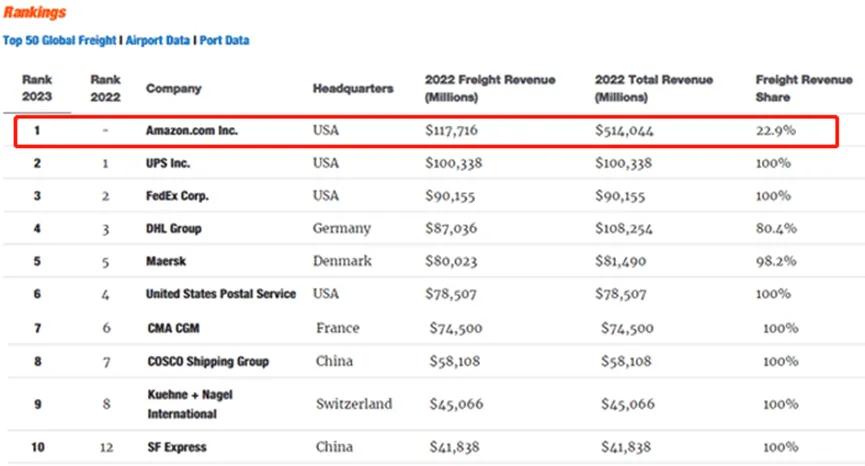The height and width of the screenshot is (466, 865).
Task: Select the DHL Group company name
Action: click(174, 228)
